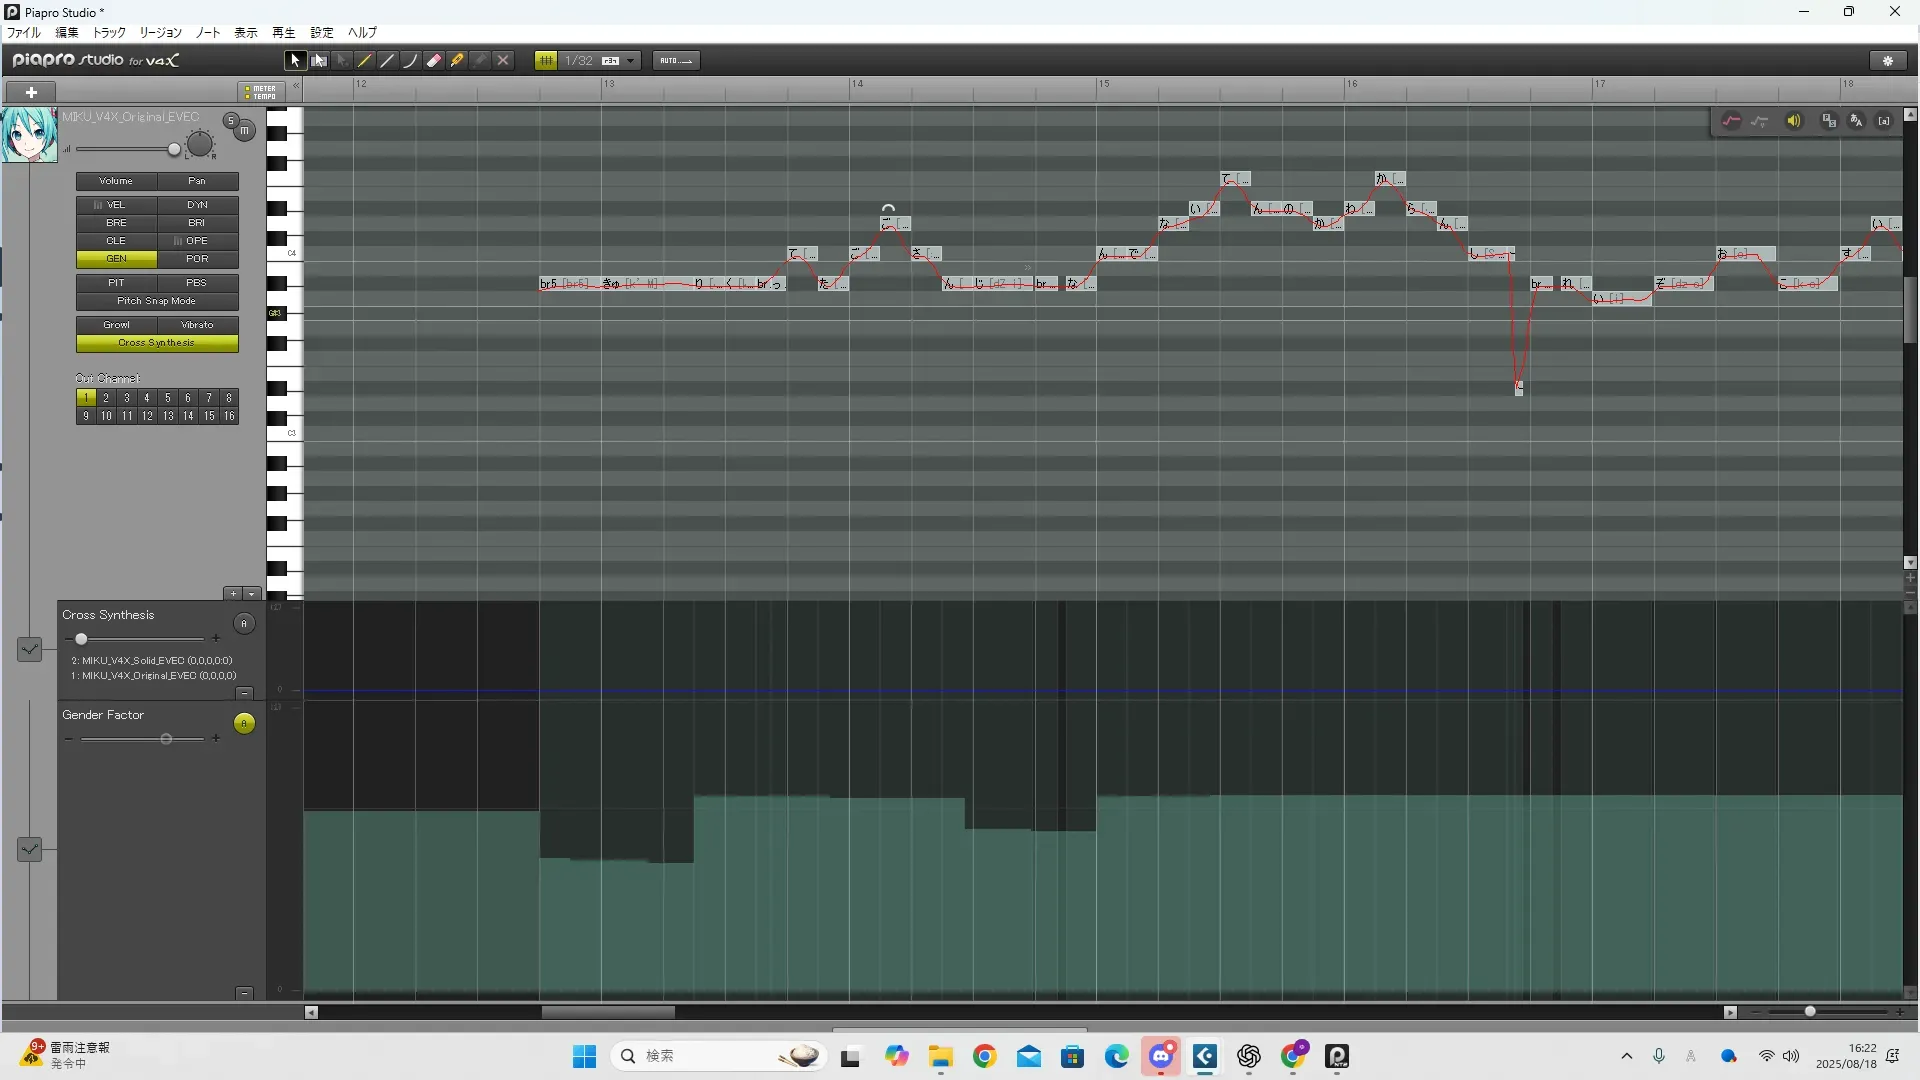Click the yellow speaker audition icon
1920x1080 pixels.
point(1794,121)
